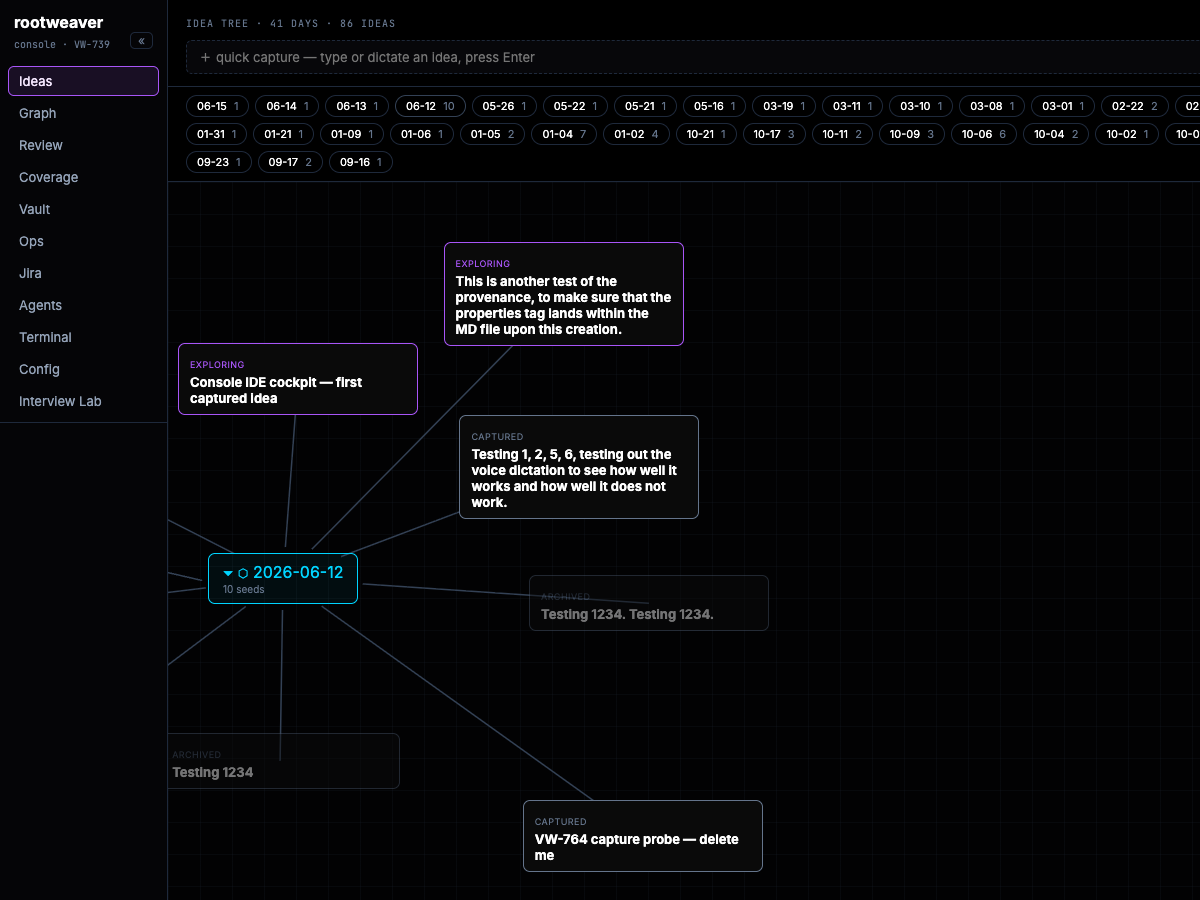
Task: Open archived card Testing 1234. Testing 1234.
Action: pyautogui.click(x=649, y=603)
